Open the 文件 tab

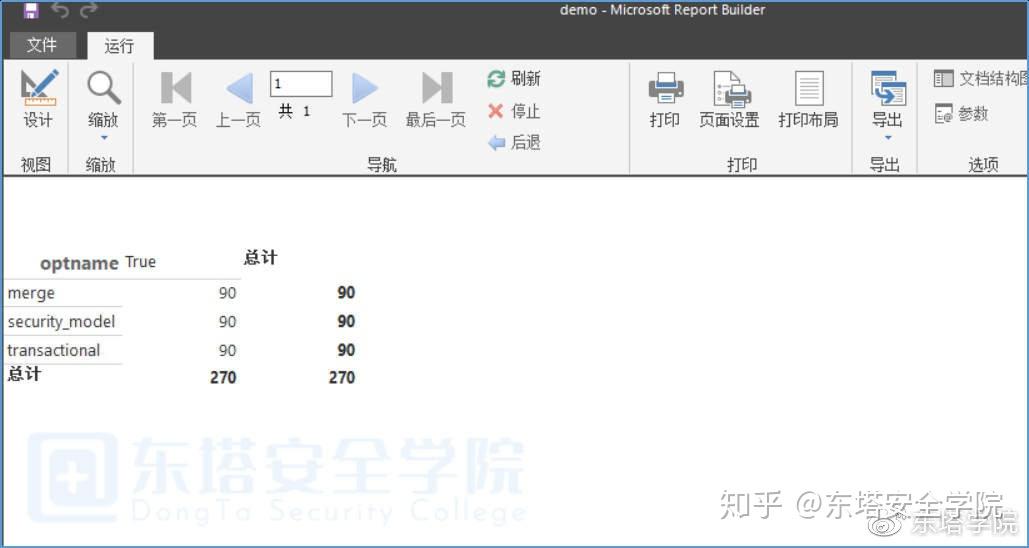tap(42, 45)
